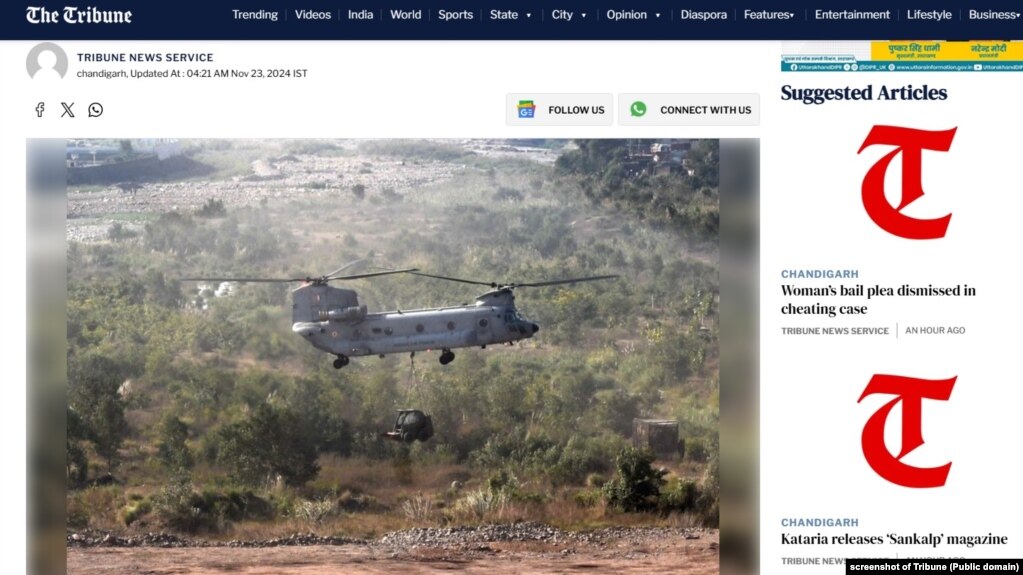Expand the Opinion dropdown menu
The image size is (1023, 575).
pyautogui.click(x=633, y=14)
